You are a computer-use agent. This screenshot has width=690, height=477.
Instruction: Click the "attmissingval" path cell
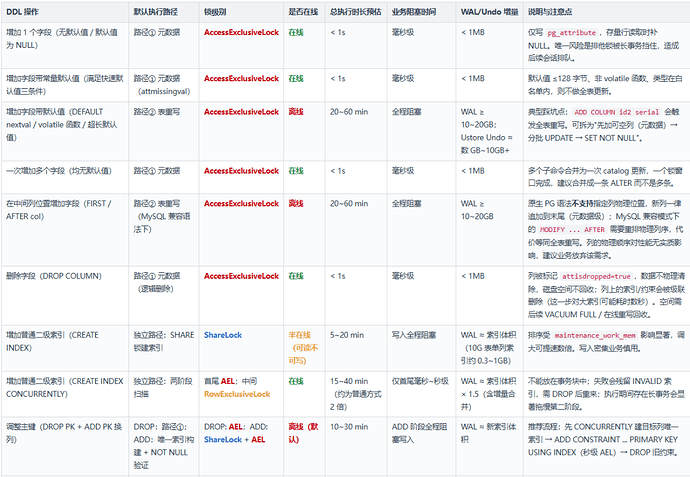point(164,85)
